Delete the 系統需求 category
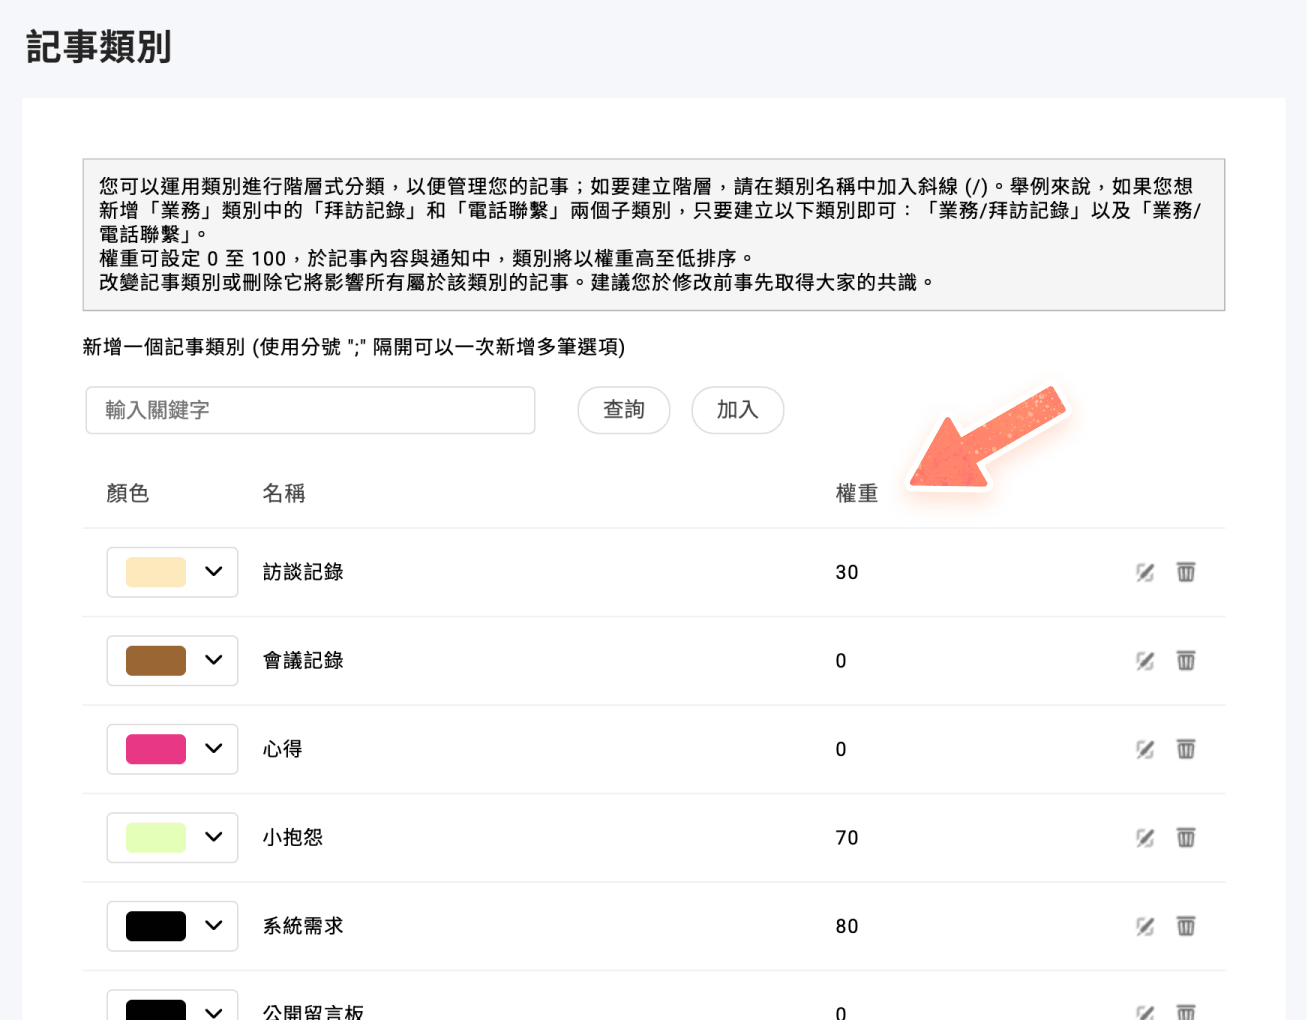Viewport: 1307px width, 1020px height. 1186,926
